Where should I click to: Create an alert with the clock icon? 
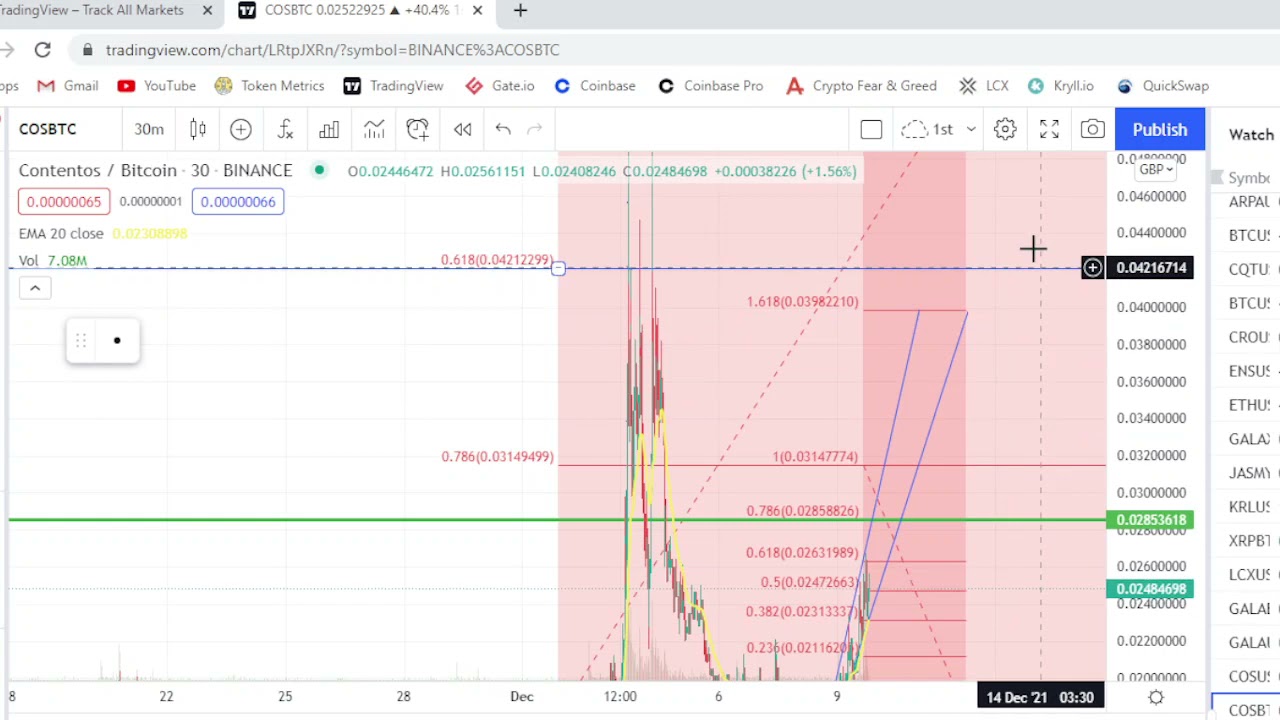[x=418, y=129]
